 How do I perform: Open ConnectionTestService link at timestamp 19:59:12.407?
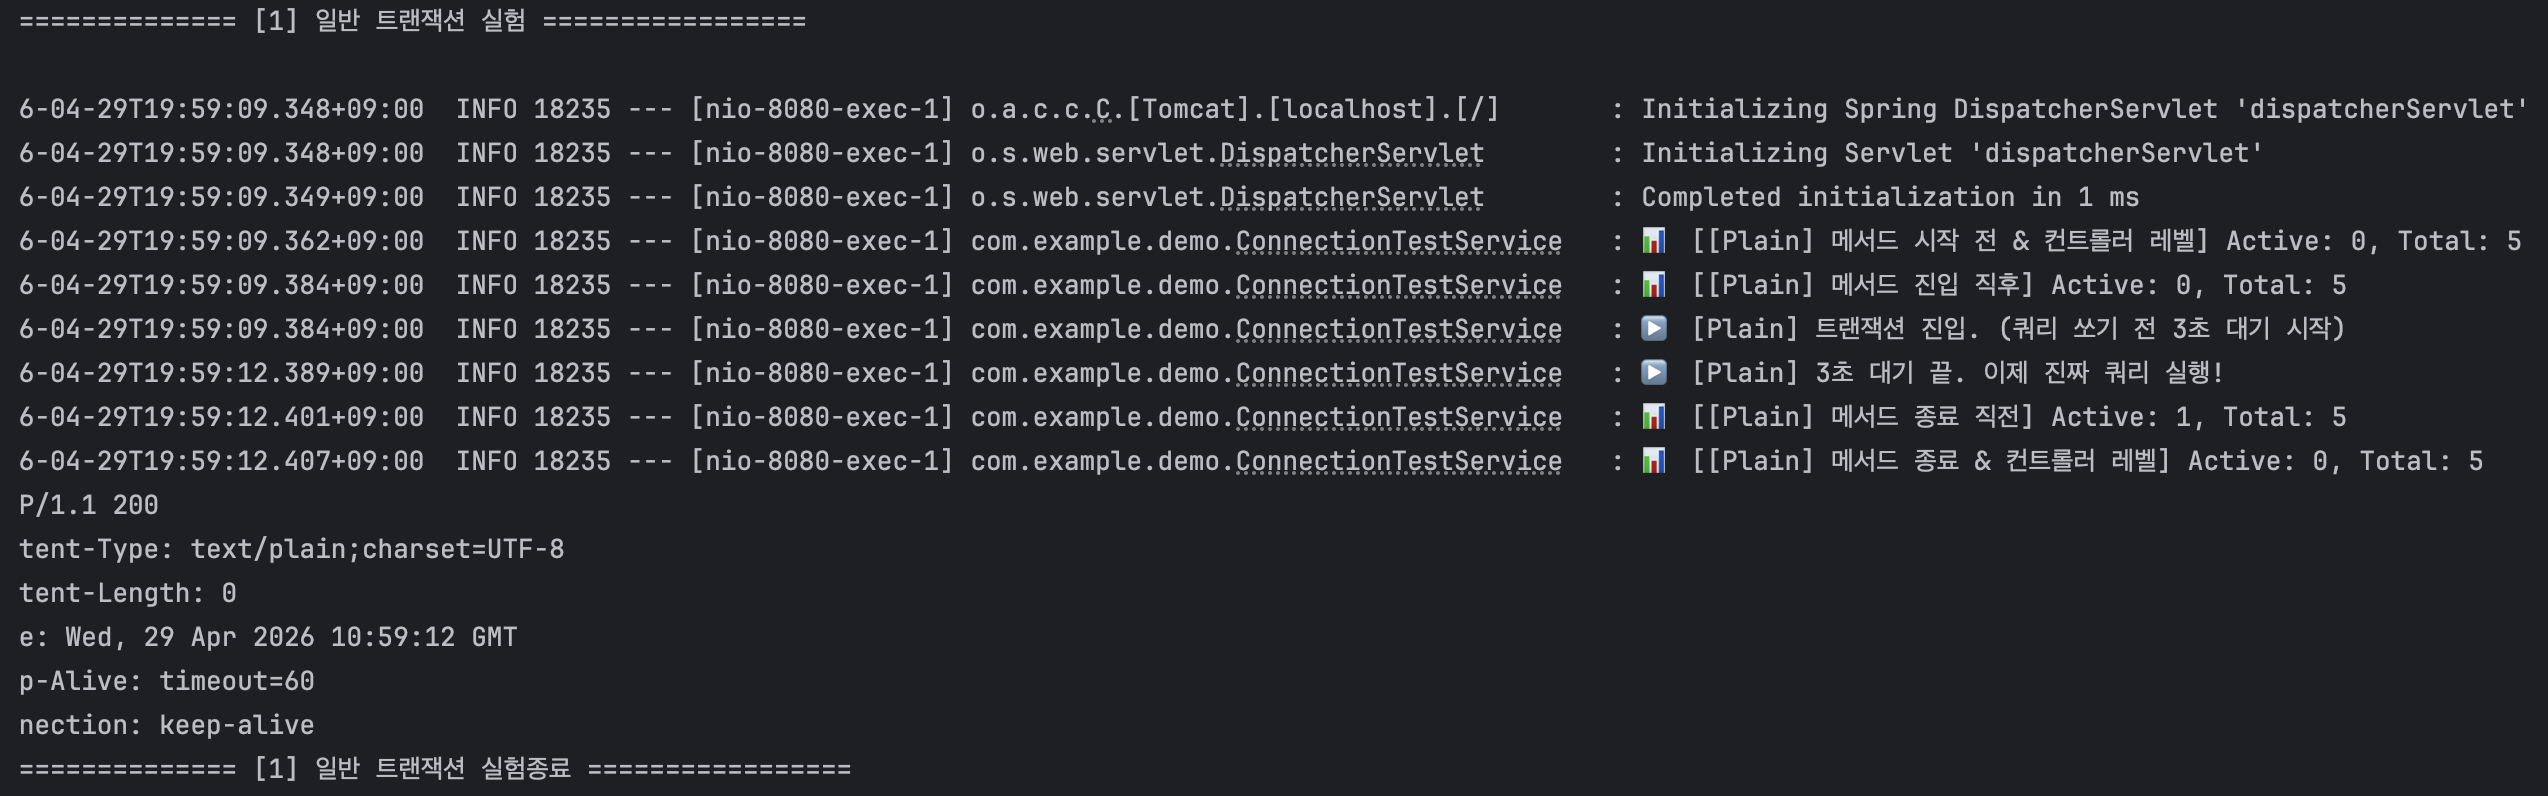click(1398, 461)
